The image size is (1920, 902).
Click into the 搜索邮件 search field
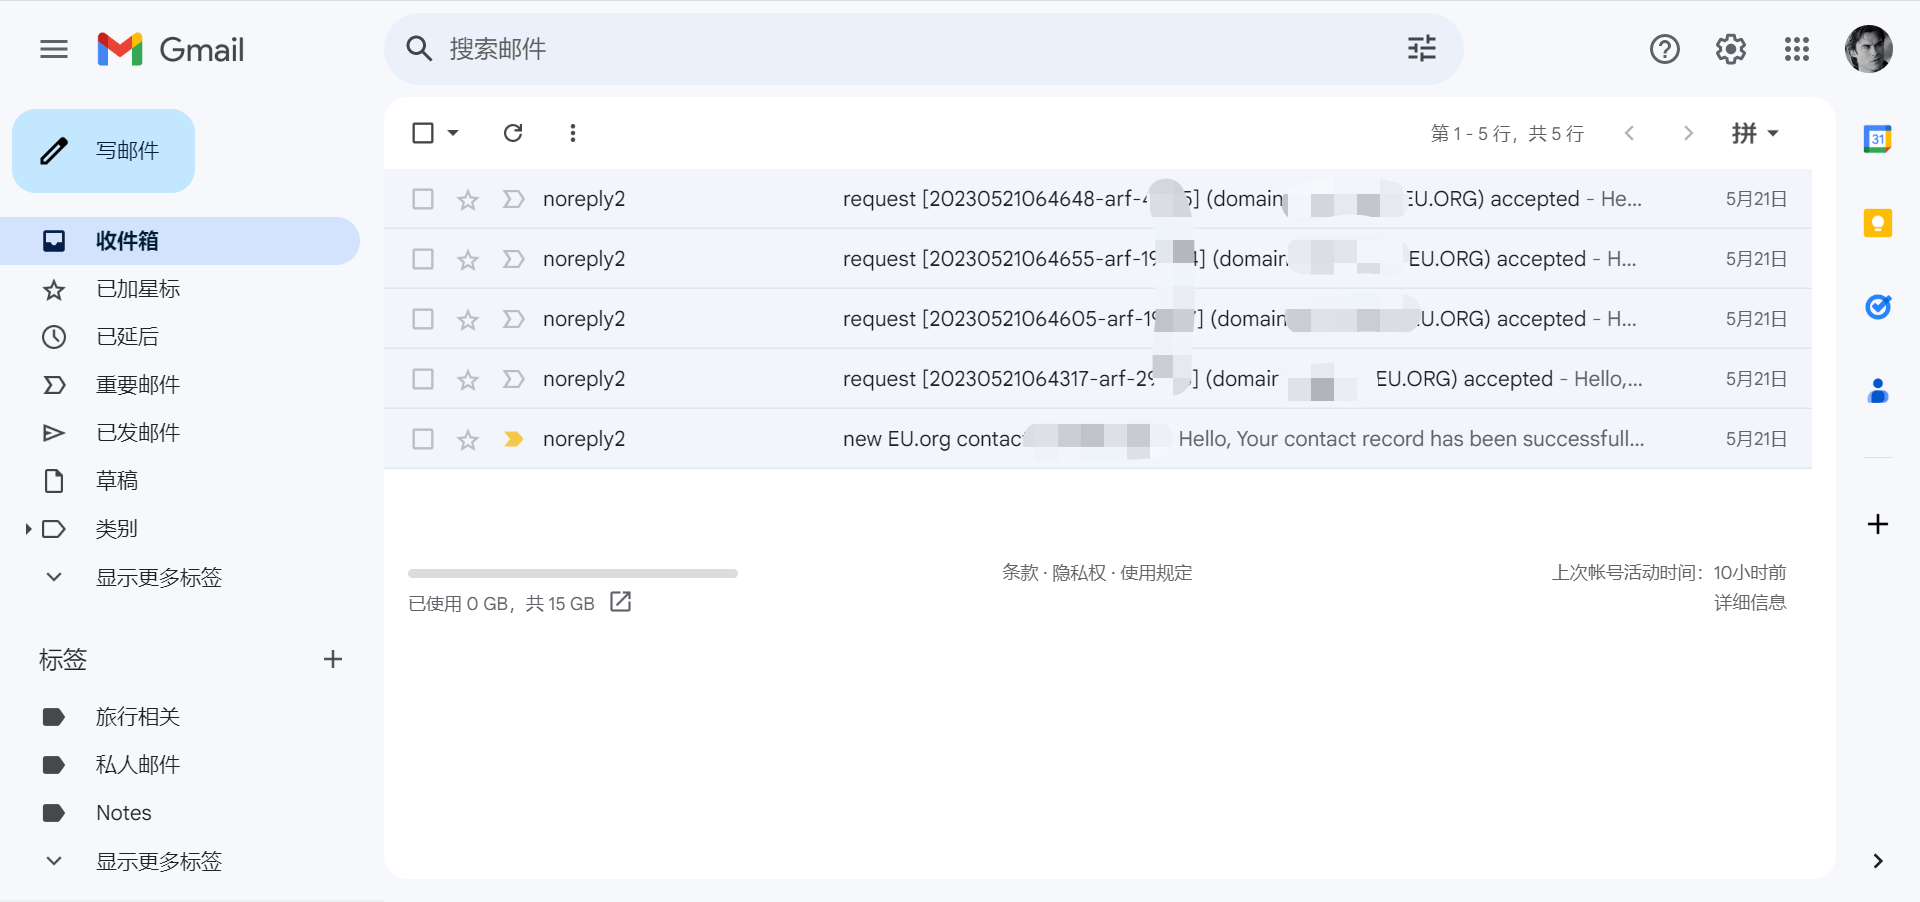pos(900,49)
